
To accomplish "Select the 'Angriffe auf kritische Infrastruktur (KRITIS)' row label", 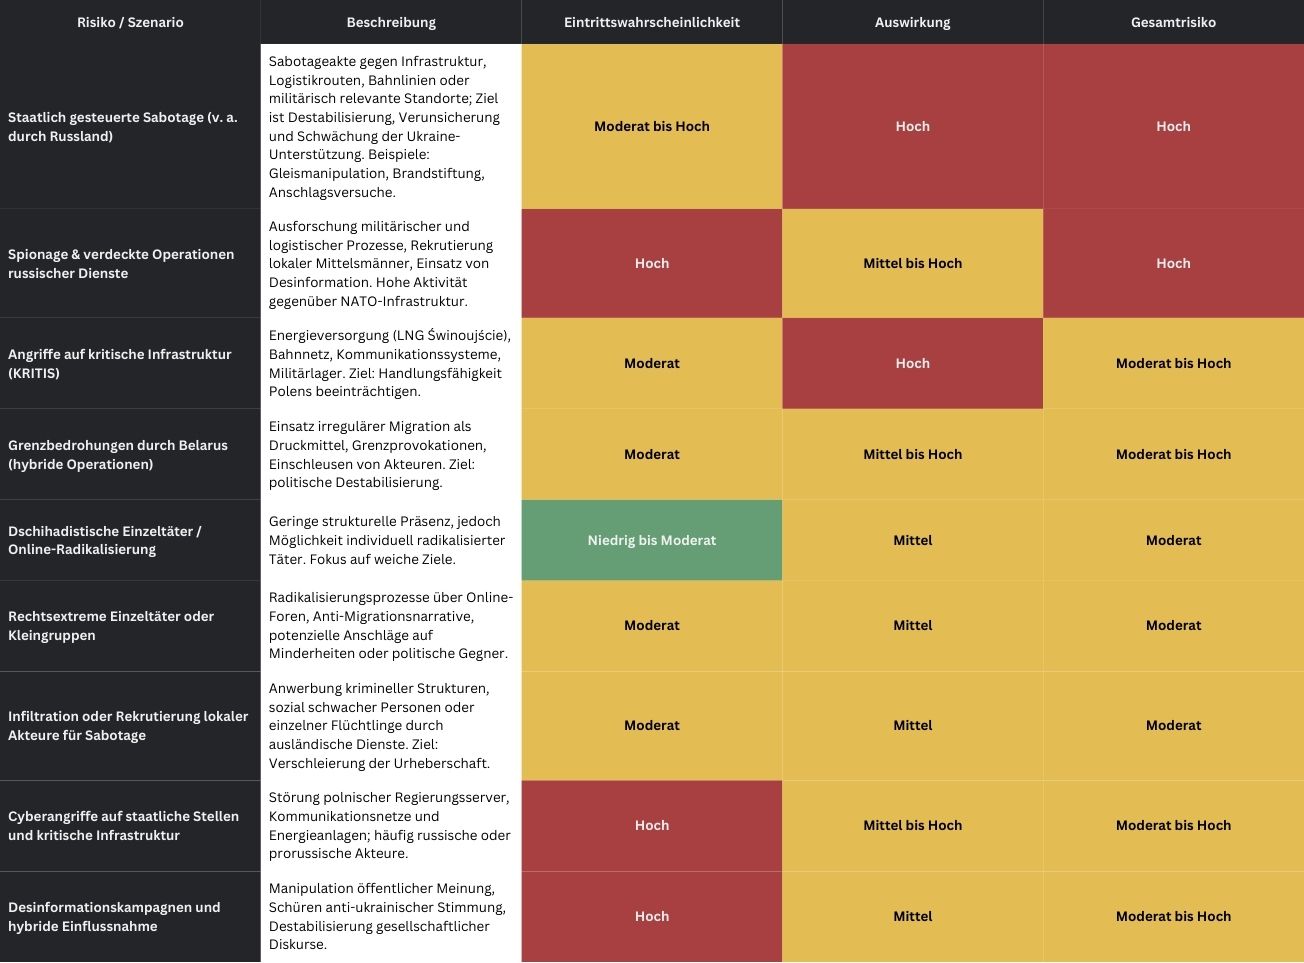I will point(120,364).
